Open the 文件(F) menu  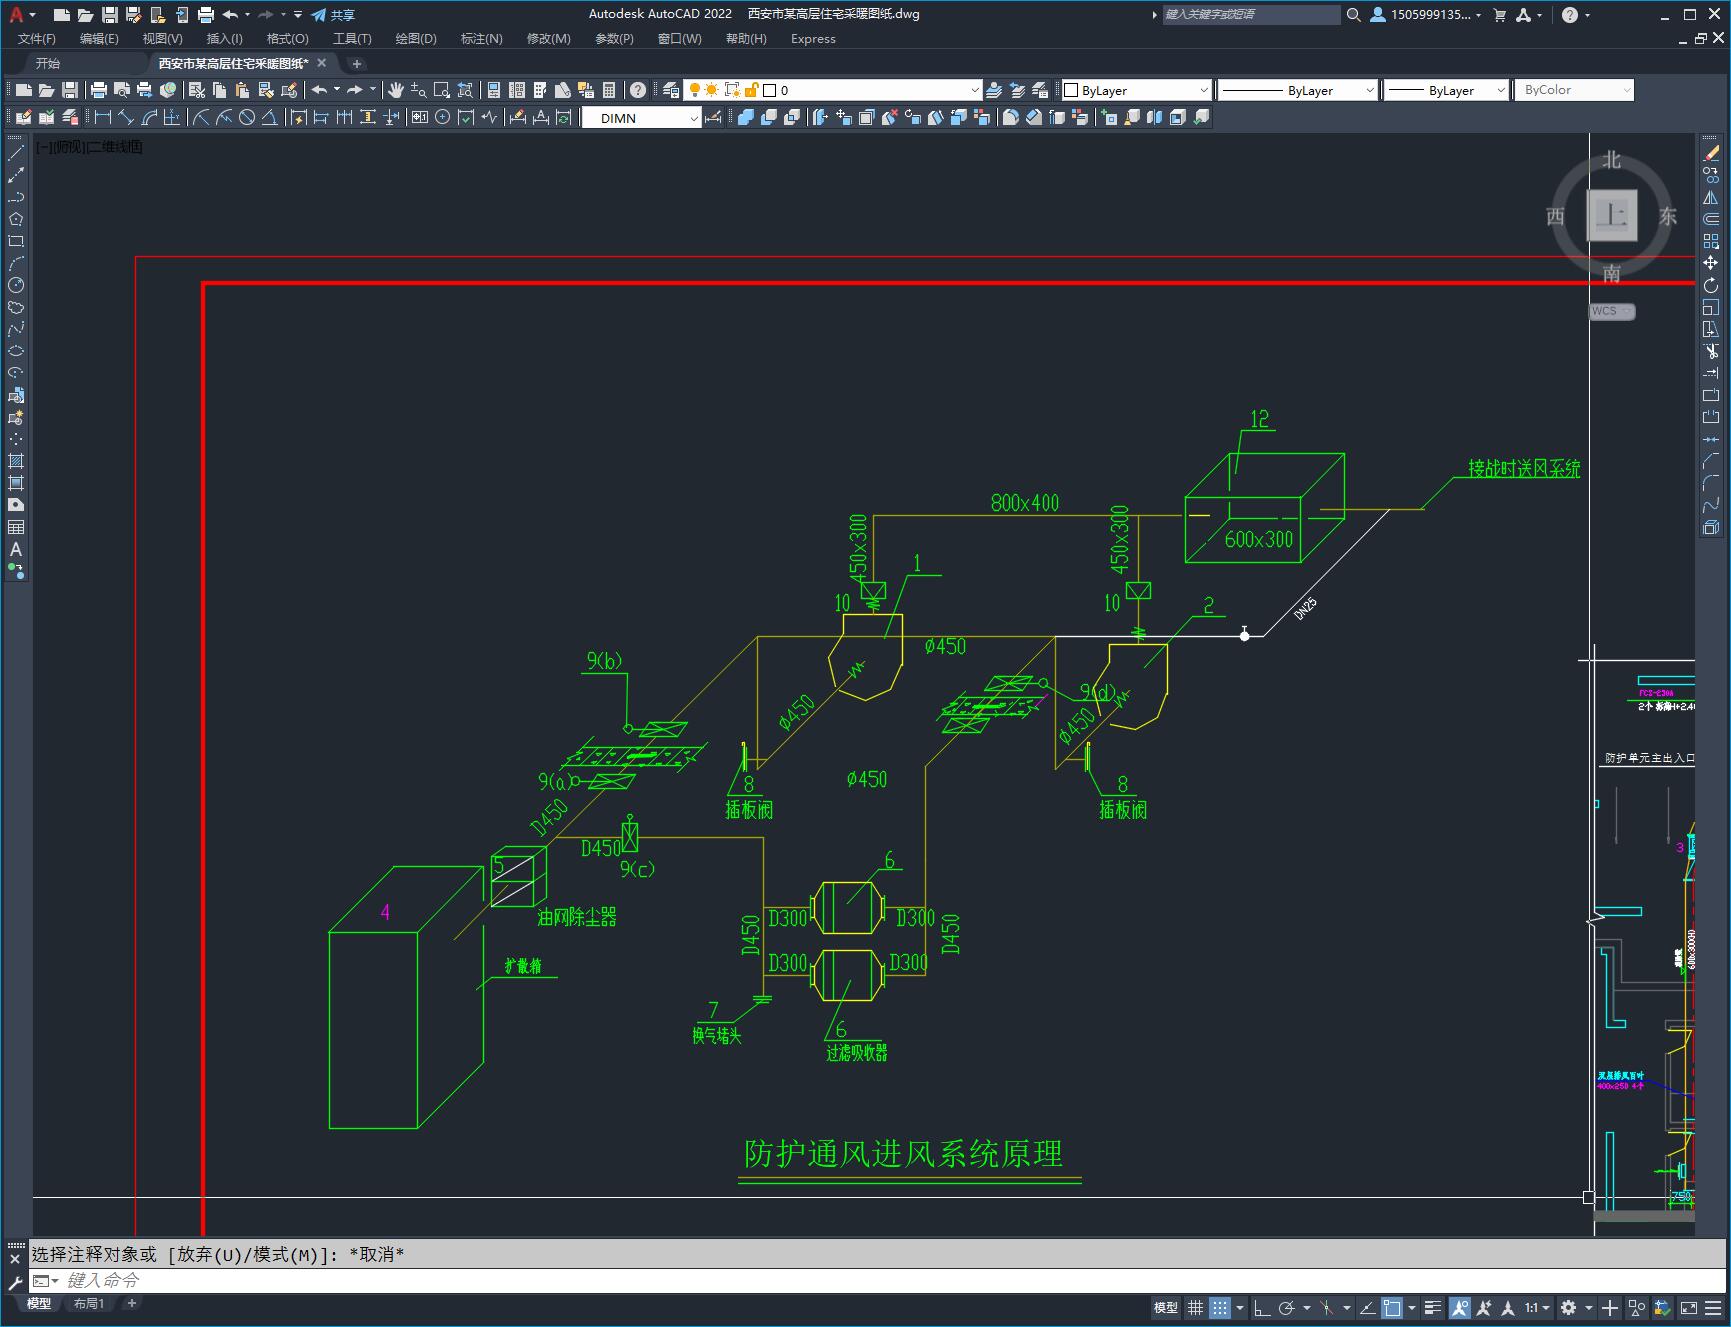point(37,38)
